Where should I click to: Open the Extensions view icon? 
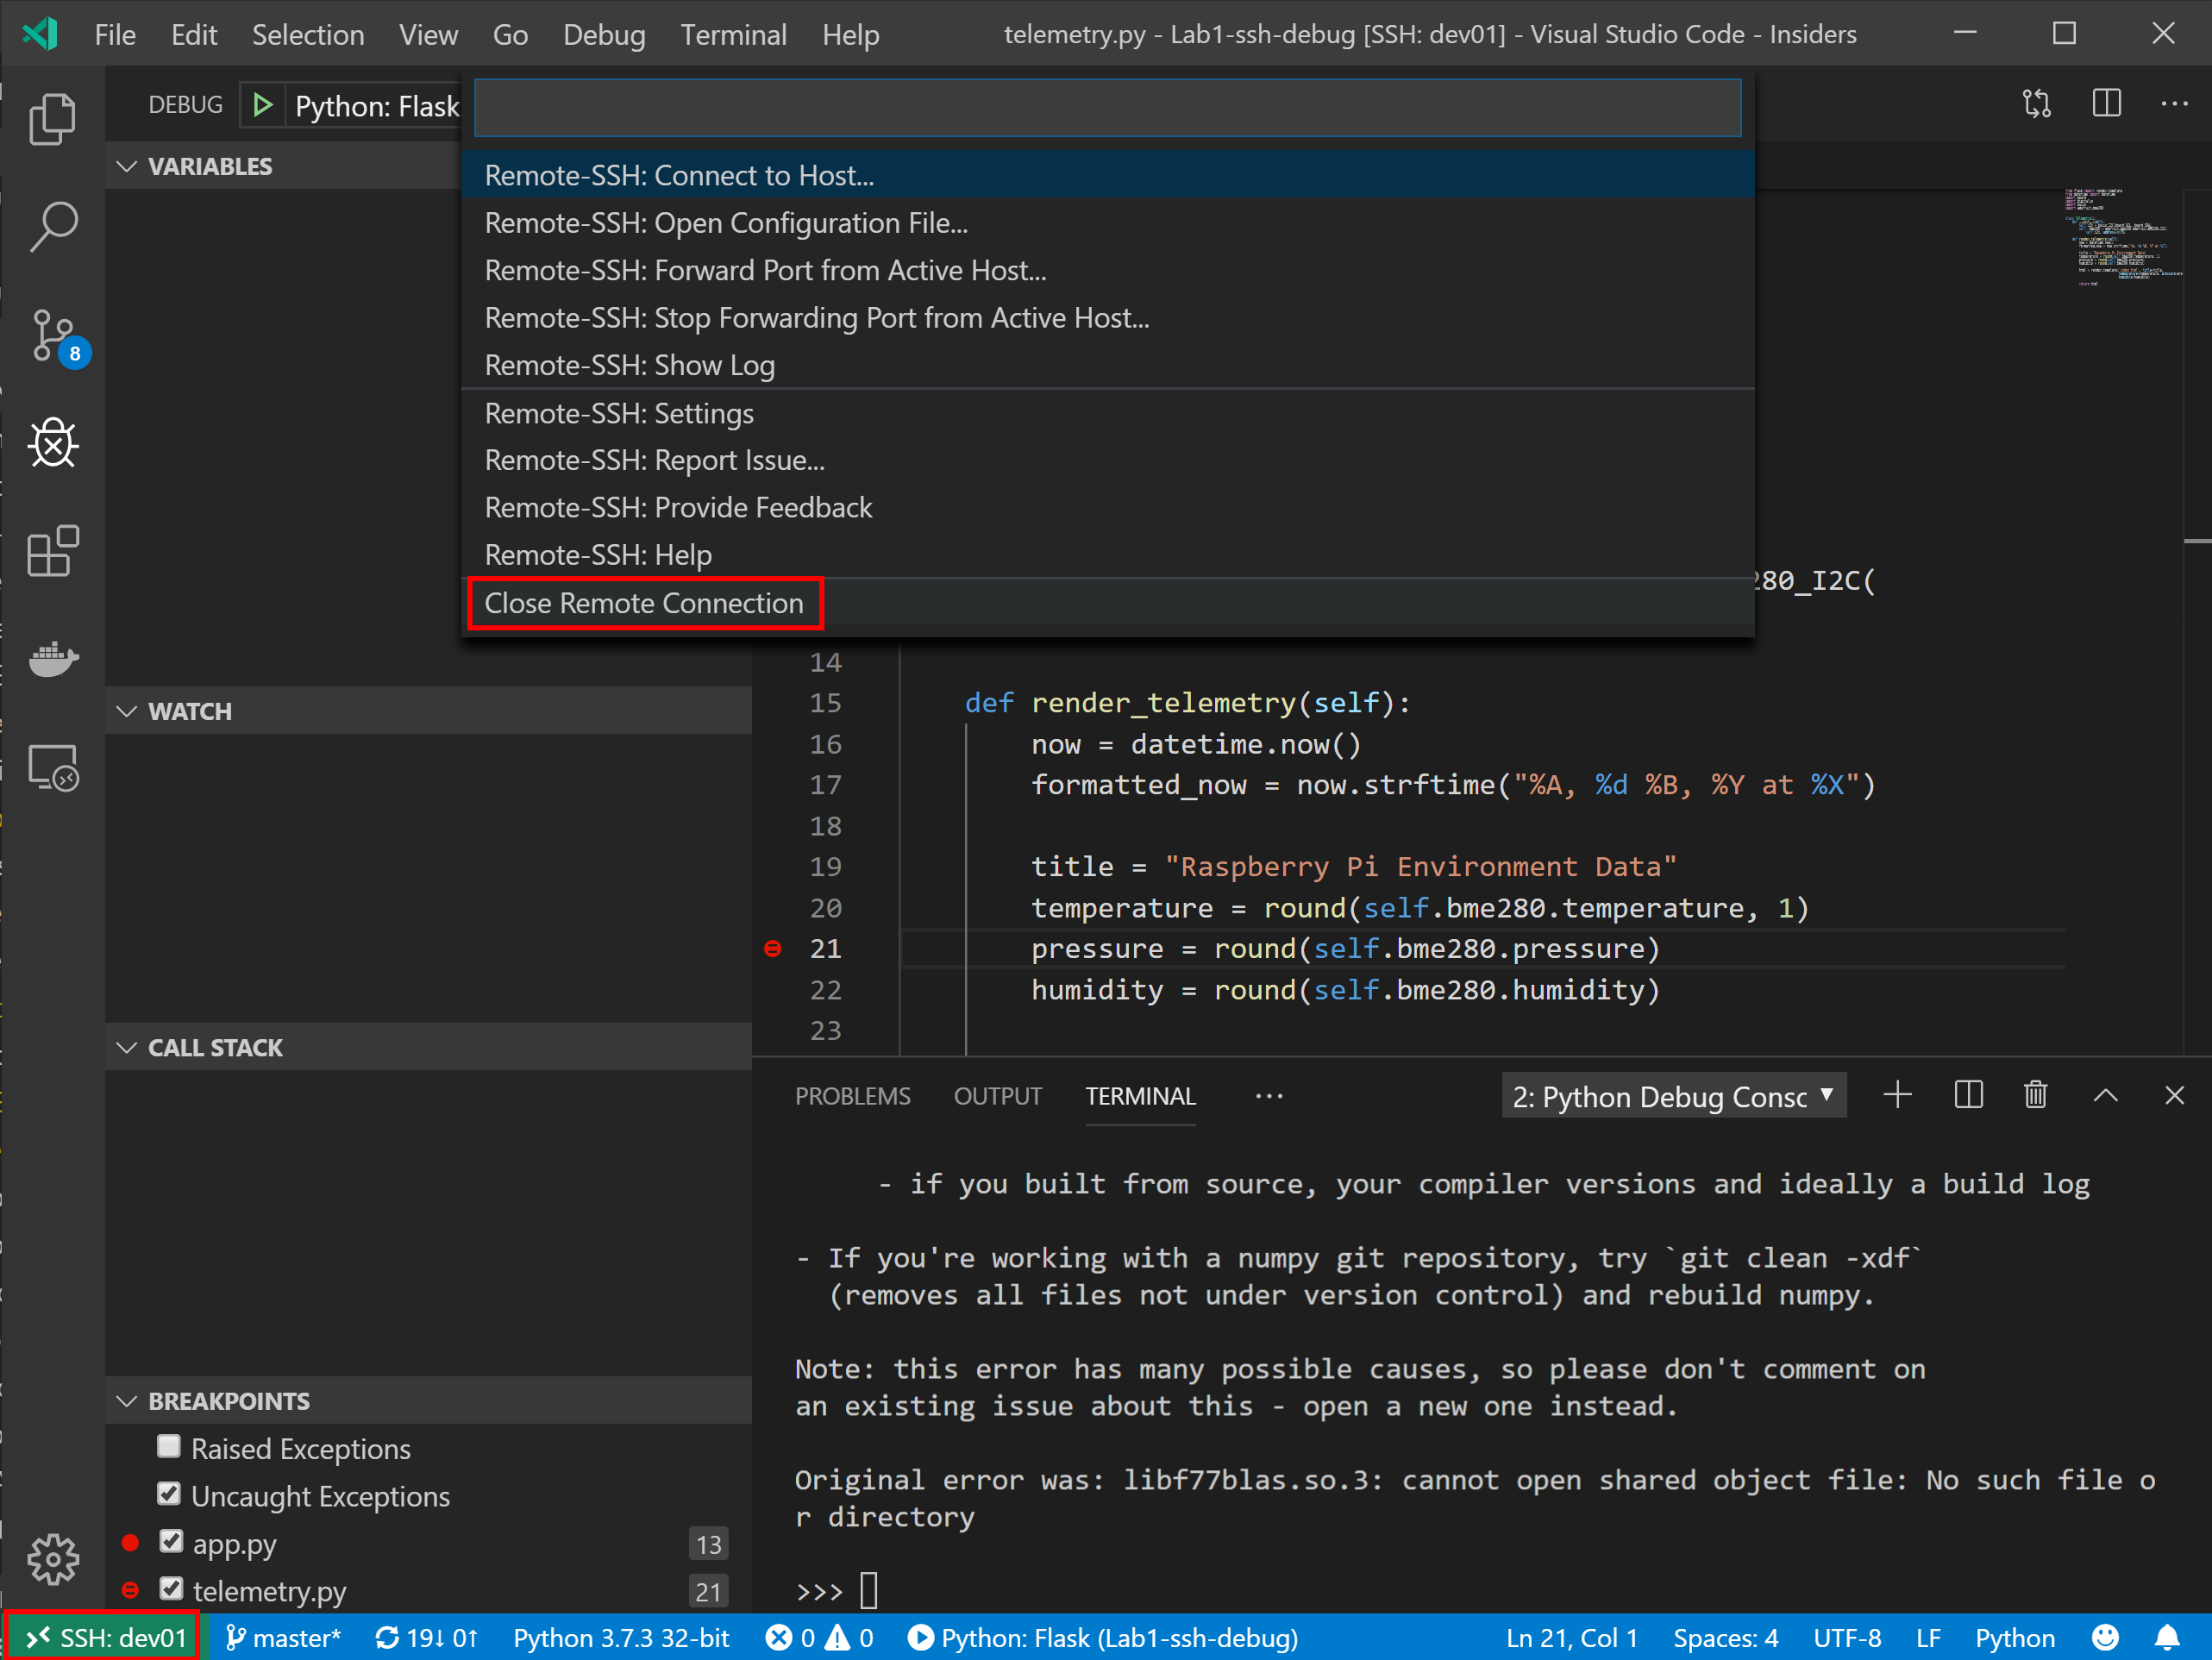(x=52, y=551)
